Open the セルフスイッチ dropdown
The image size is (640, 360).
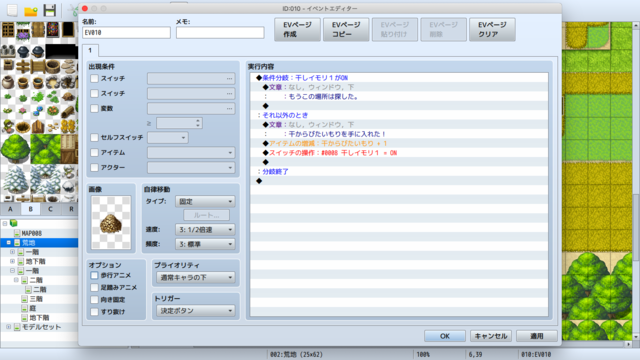pos(168,138)
